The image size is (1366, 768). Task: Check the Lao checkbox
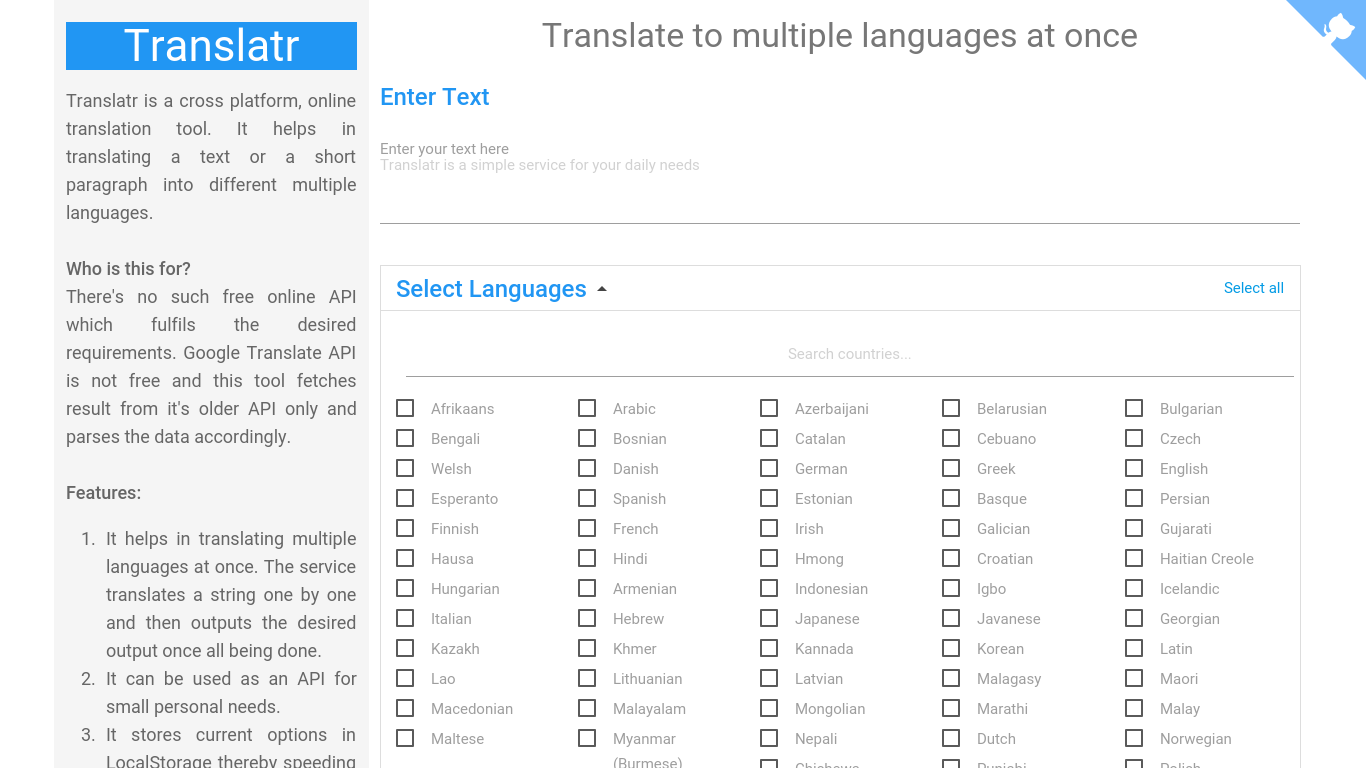click(x=405, y=678)
